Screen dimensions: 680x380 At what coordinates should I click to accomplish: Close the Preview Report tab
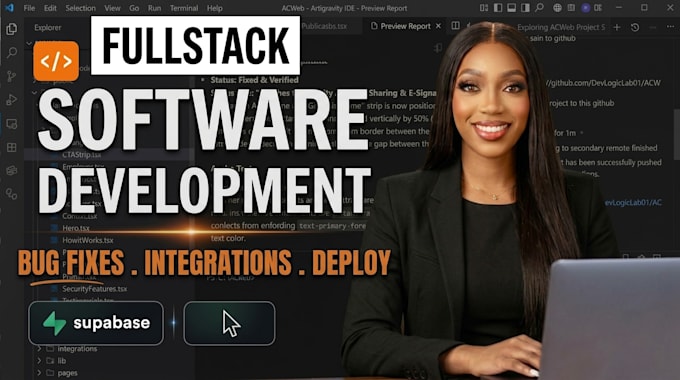(438, 26)
